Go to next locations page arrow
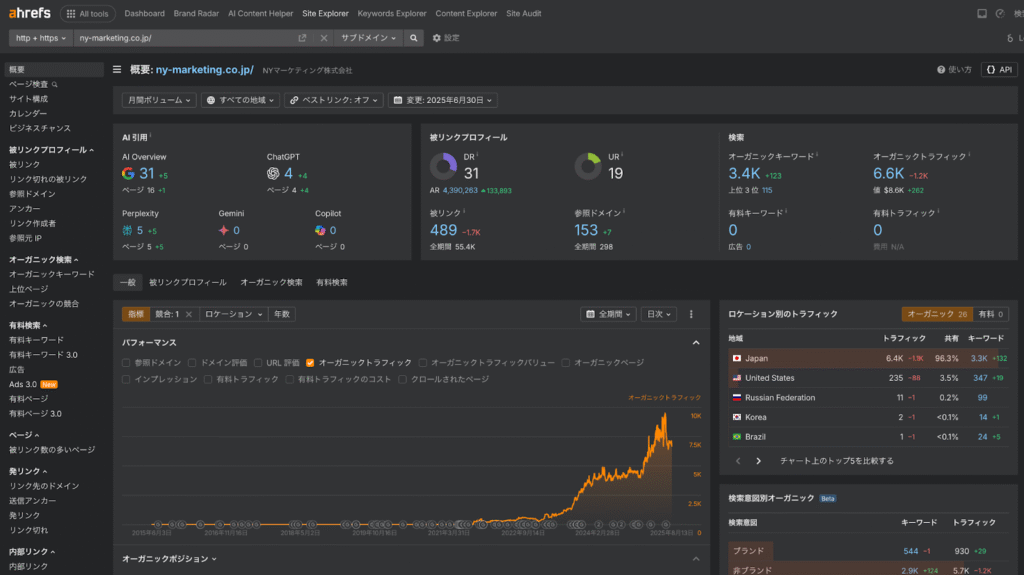Screen dimensions: 1024x575 point(758,461)
